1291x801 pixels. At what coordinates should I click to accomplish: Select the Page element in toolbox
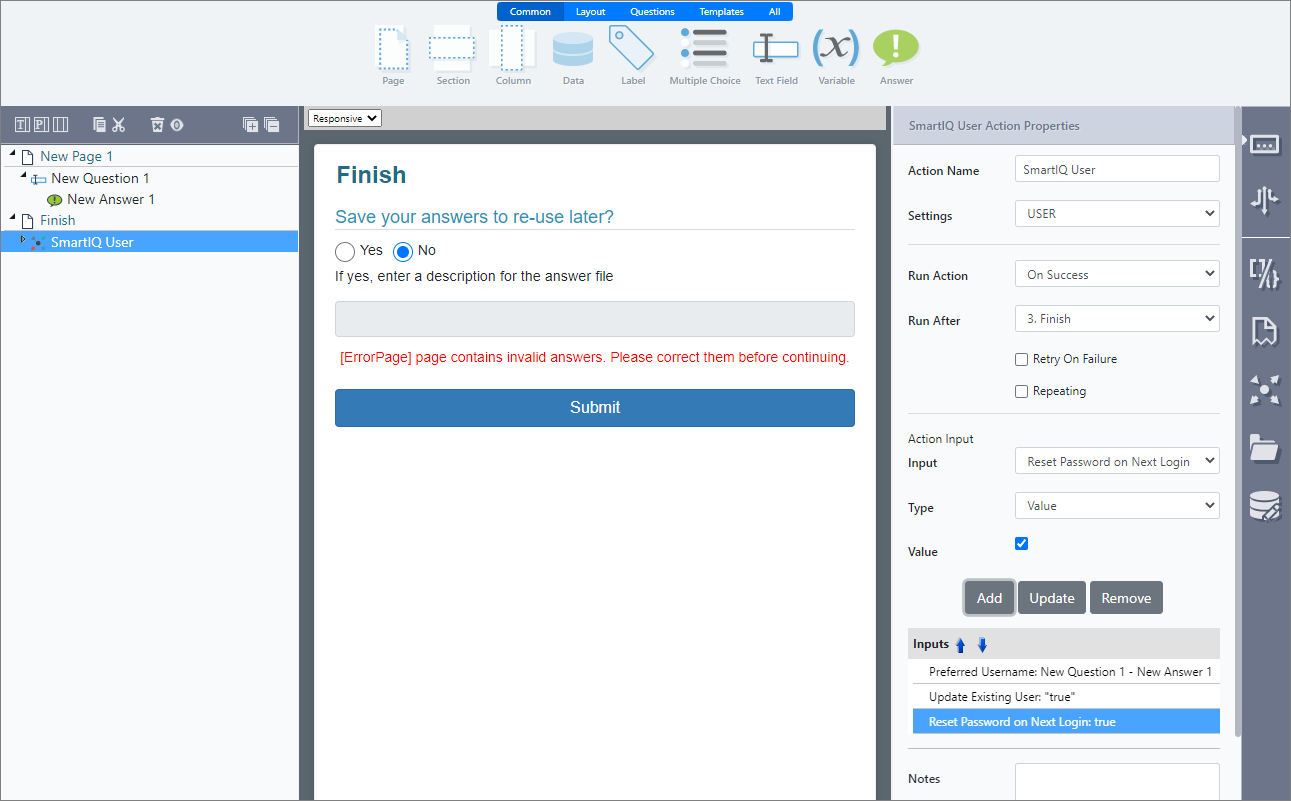pos(393,55)
